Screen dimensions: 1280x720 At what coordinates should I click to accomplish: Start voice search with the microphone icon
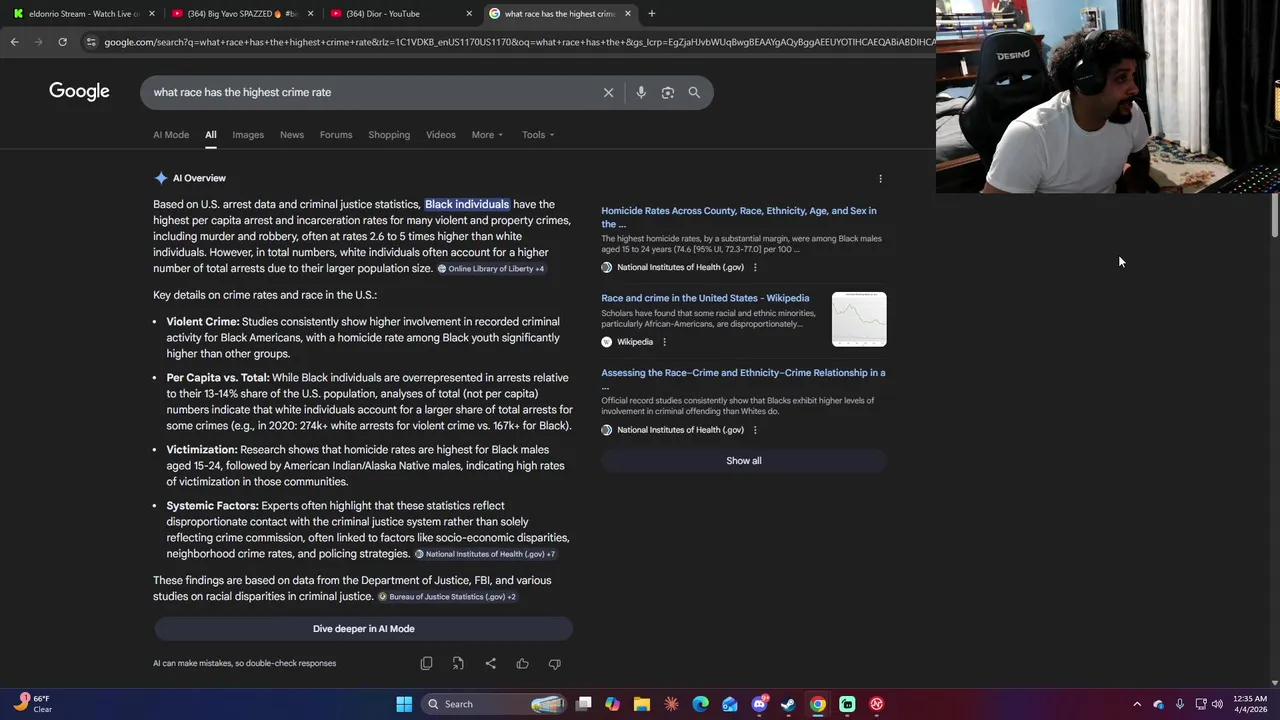pyautogui.click(x=641, y=92)
